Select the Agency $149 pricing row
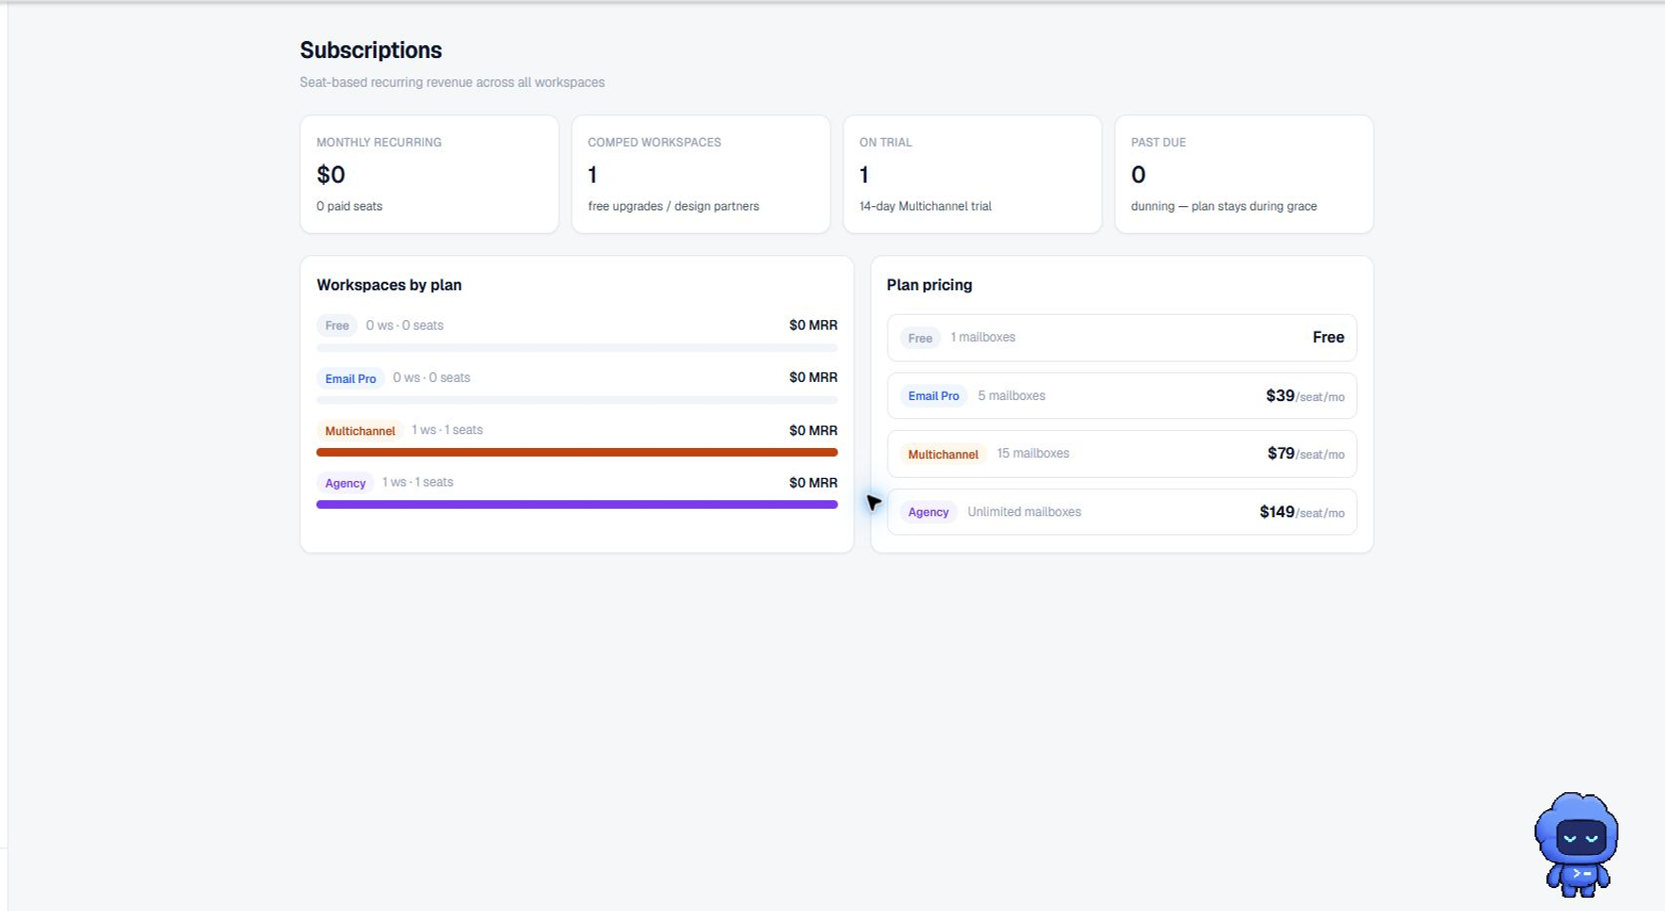Image resolution: width=1665 pixels, height=911 pixels. [x=1122, y=512]
